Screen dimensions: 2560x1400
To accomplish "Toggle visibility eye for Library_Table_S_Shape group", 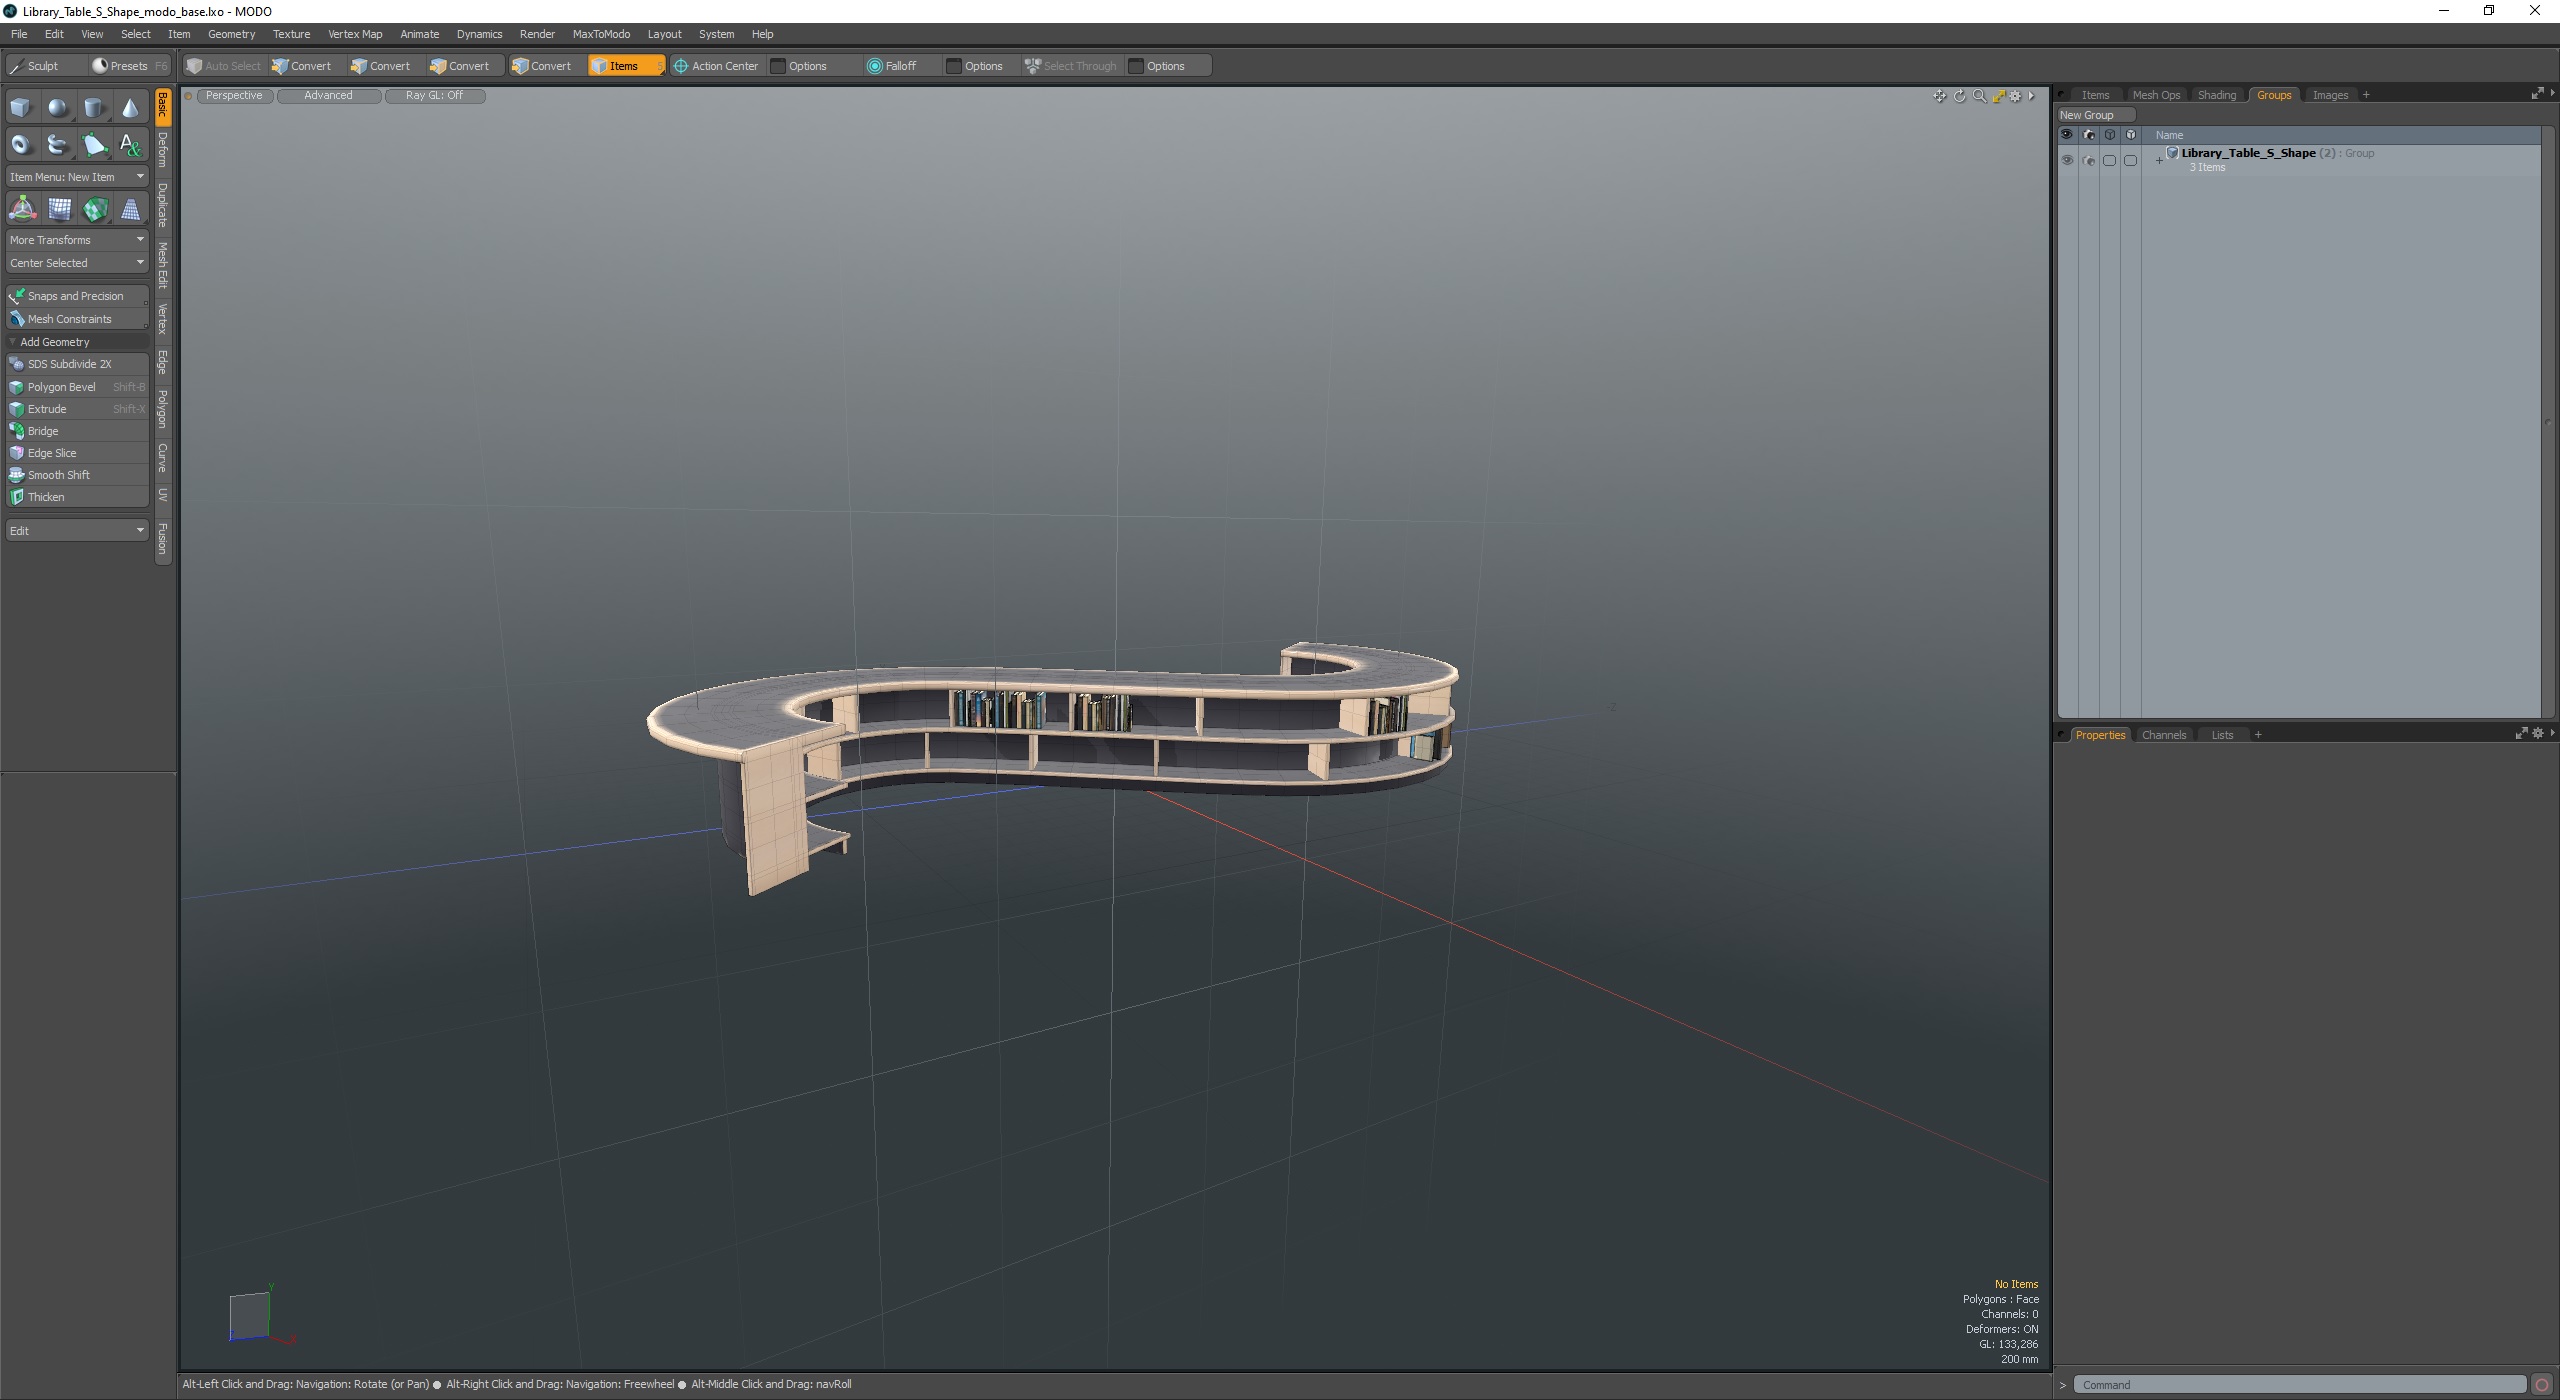I will coord(2067,160).
